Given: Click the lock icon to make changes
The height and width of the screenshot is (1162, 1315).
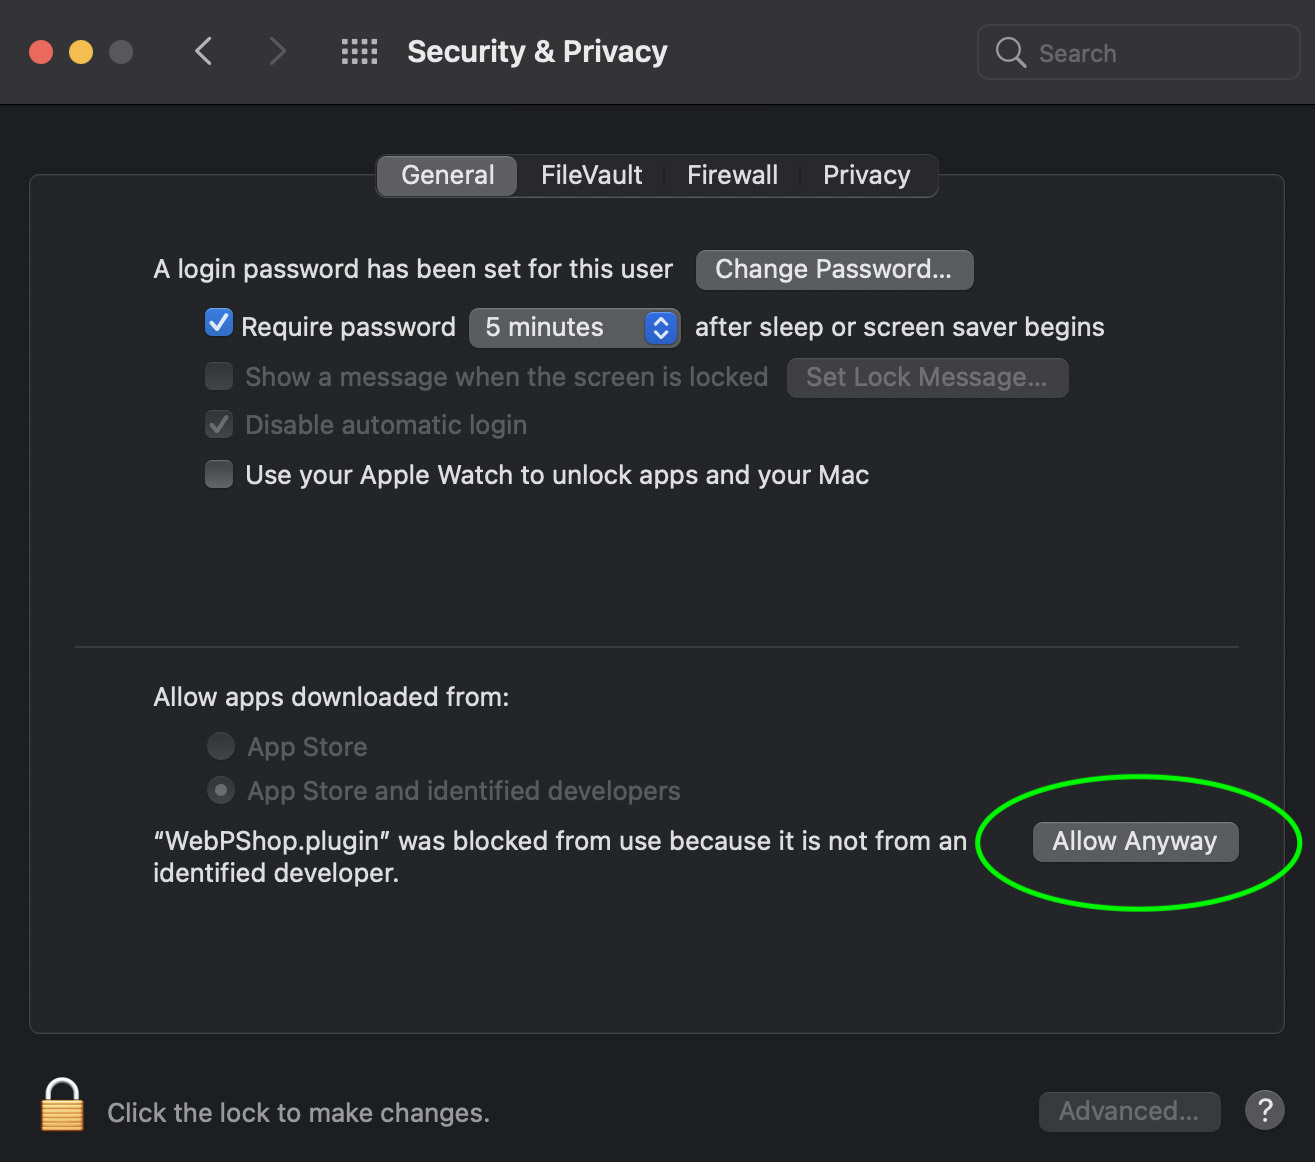Looking at the screenshot, I should [x=62, y=1105].
